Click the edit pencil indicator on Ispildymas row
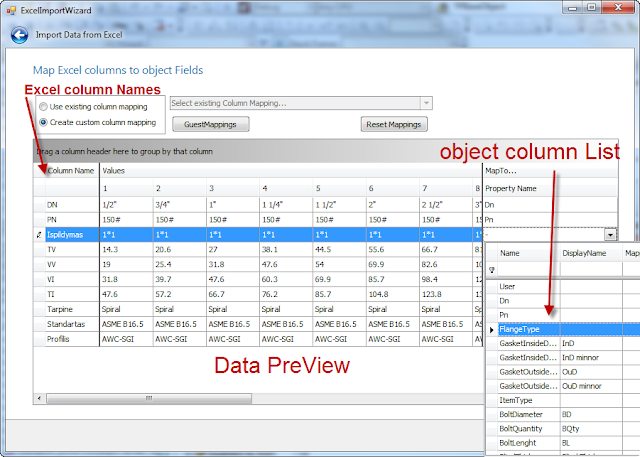 [x=39, y=235]
